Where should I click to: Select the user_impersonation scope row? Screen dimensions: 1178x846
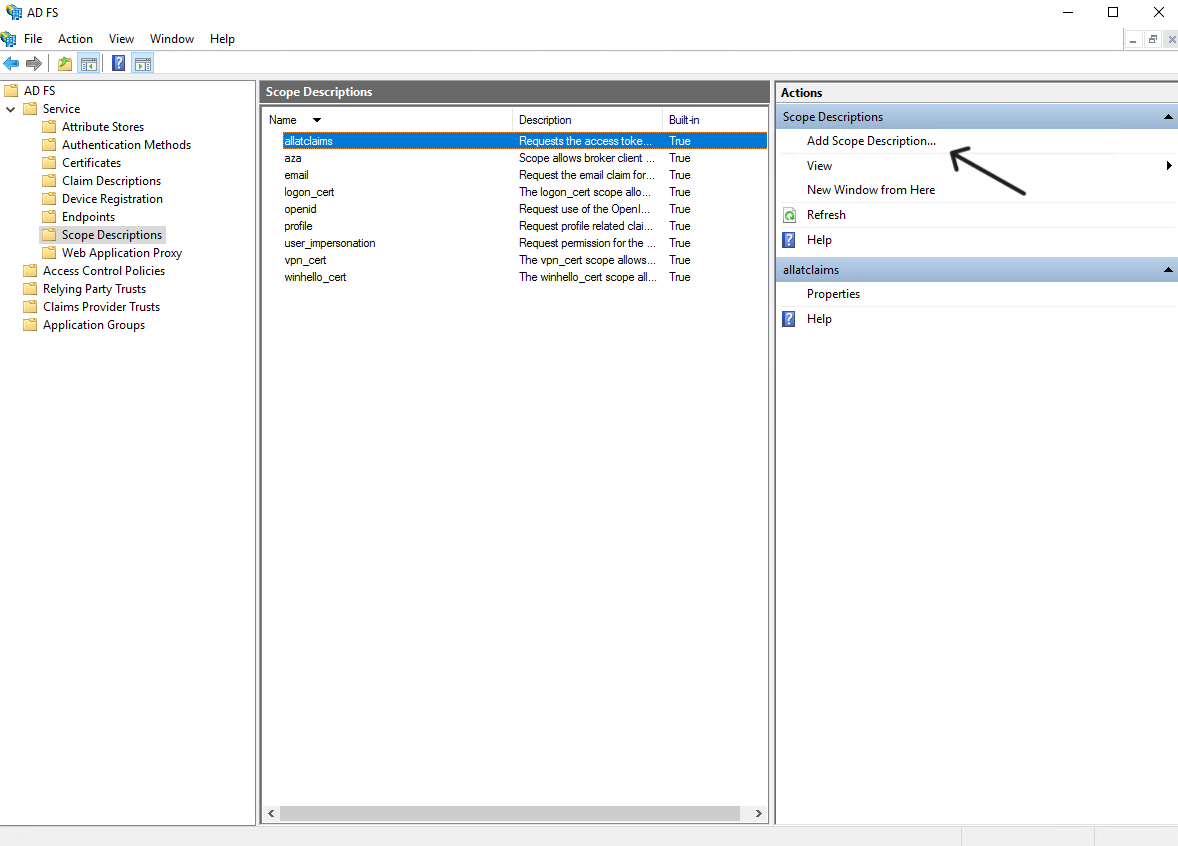point(524,243)
